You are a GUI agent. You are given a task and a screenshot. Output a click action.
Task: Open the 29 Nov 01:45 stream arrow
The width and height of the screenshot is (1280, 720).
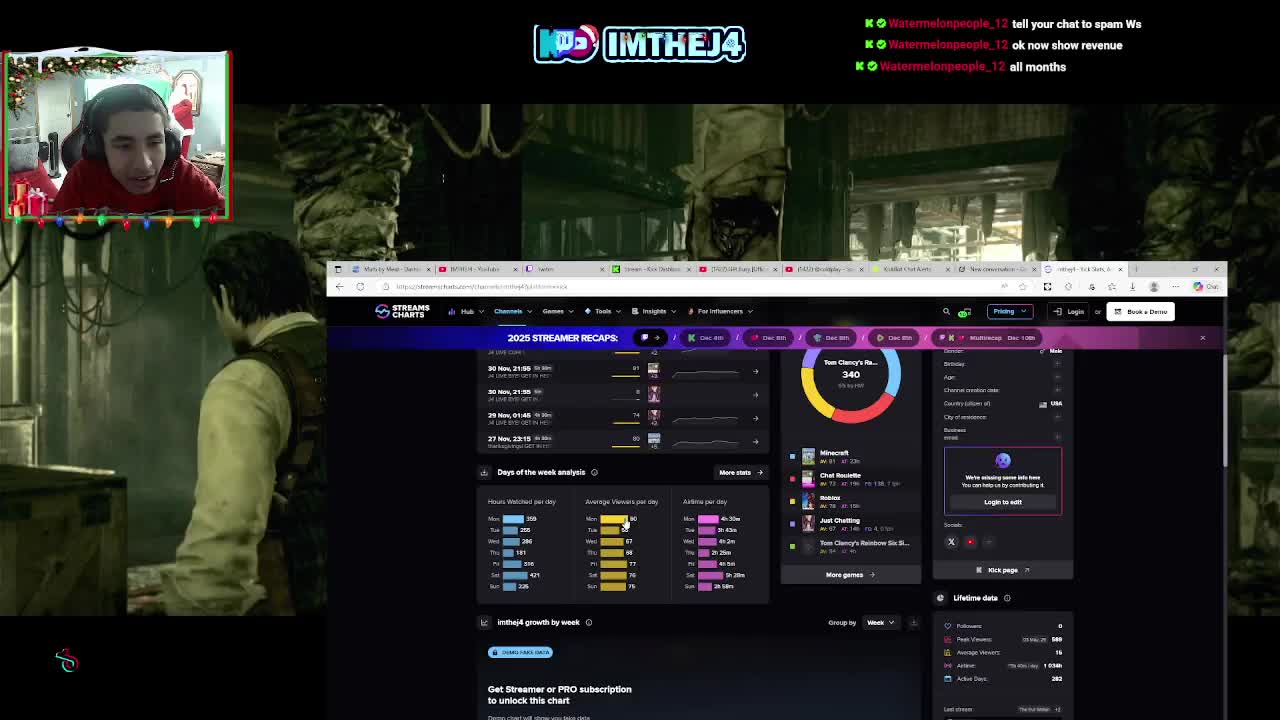coord(755,417)
